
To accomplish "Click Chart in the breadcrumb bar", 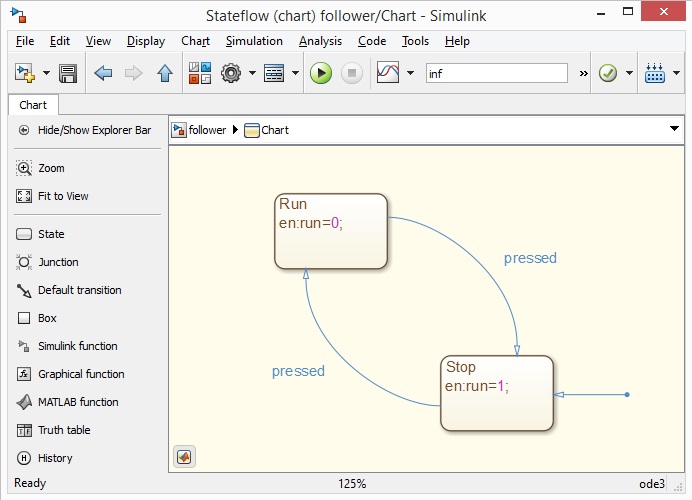I will 275,130.
